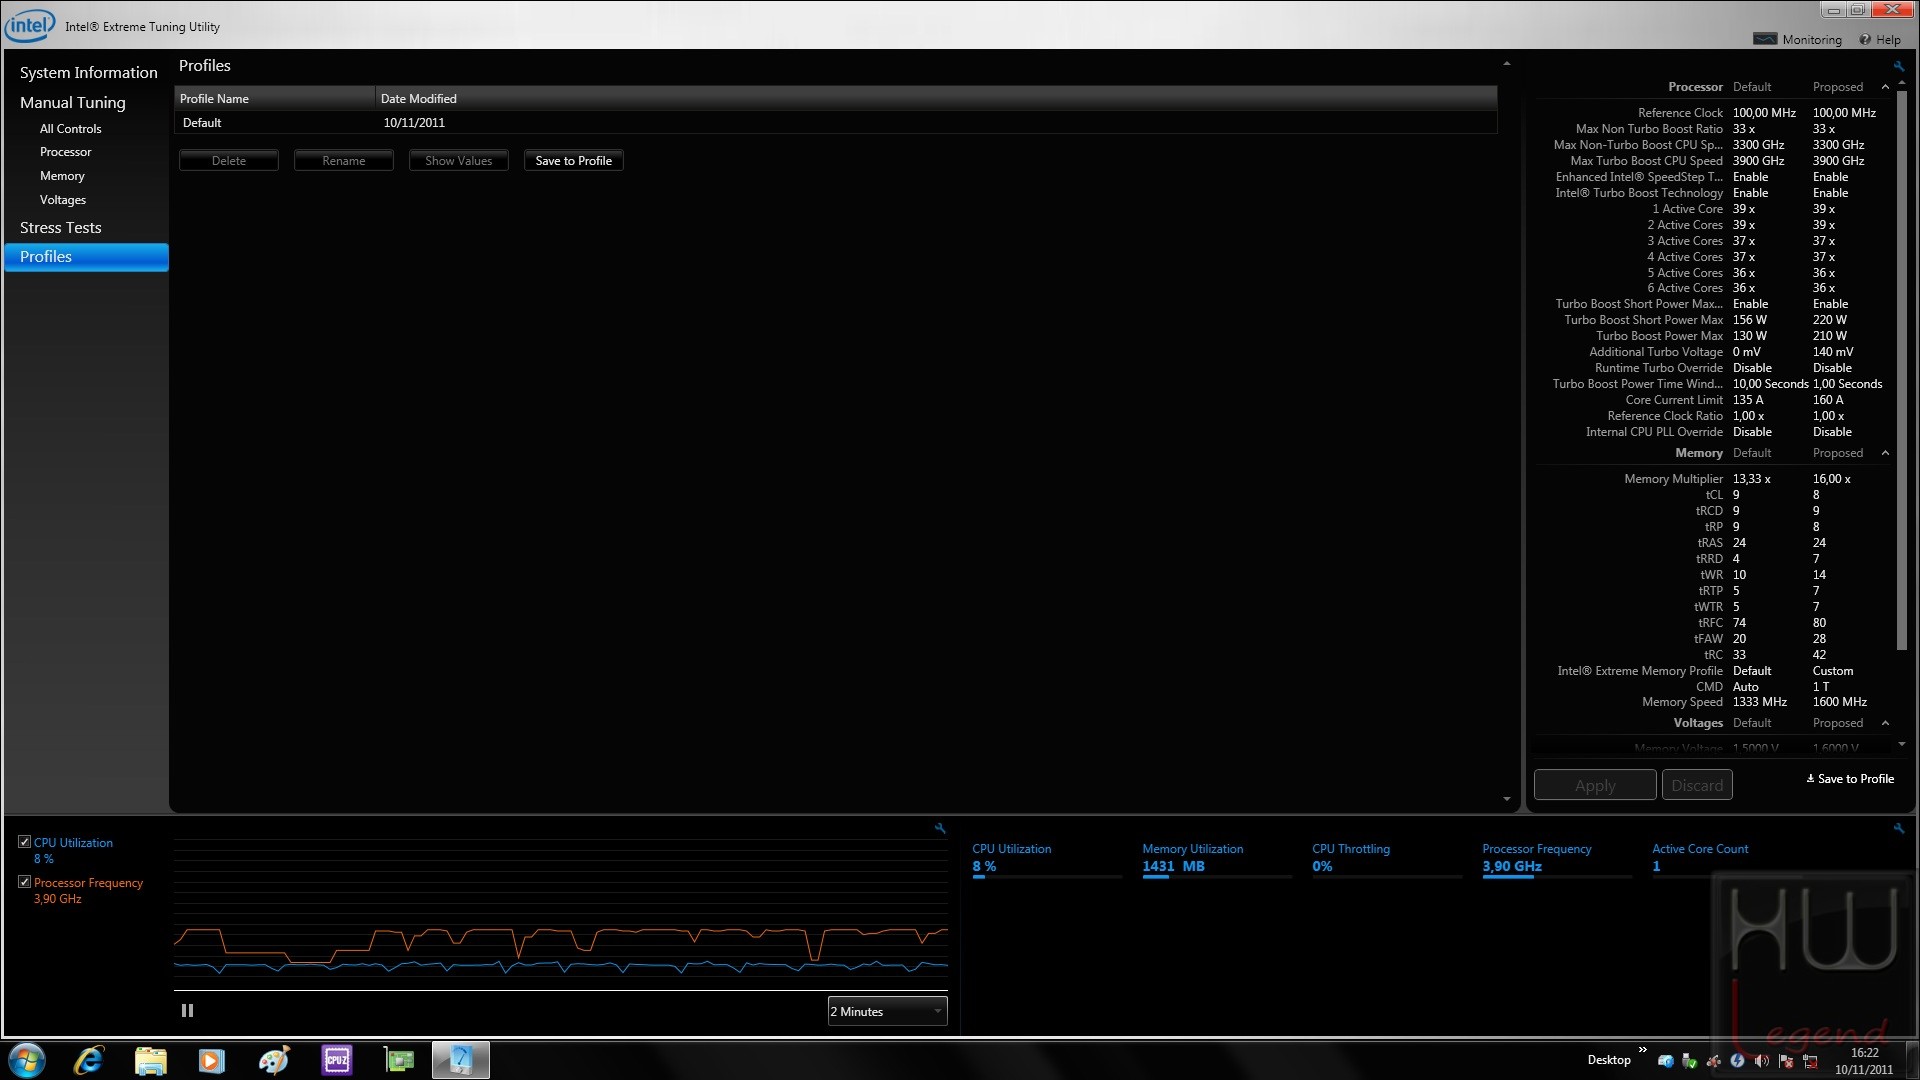This screenshot has height=1080, width=1920.
Task: Click the Date Modified column header
Action: pyautogui.click(x=936, y=98)
